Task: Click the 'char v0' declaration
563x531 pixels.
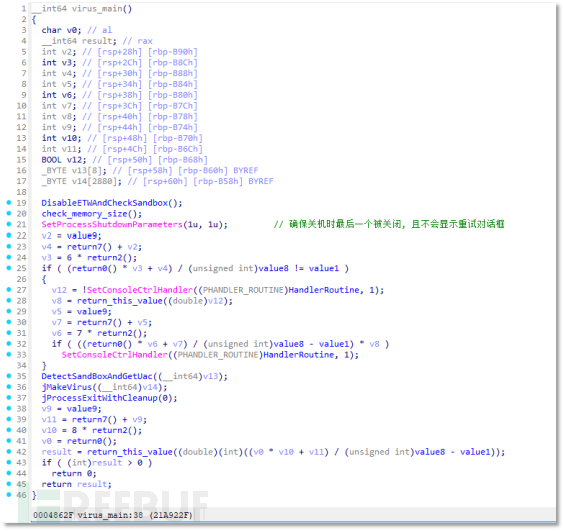Action: pyautogui.click(x=61, y=30)
